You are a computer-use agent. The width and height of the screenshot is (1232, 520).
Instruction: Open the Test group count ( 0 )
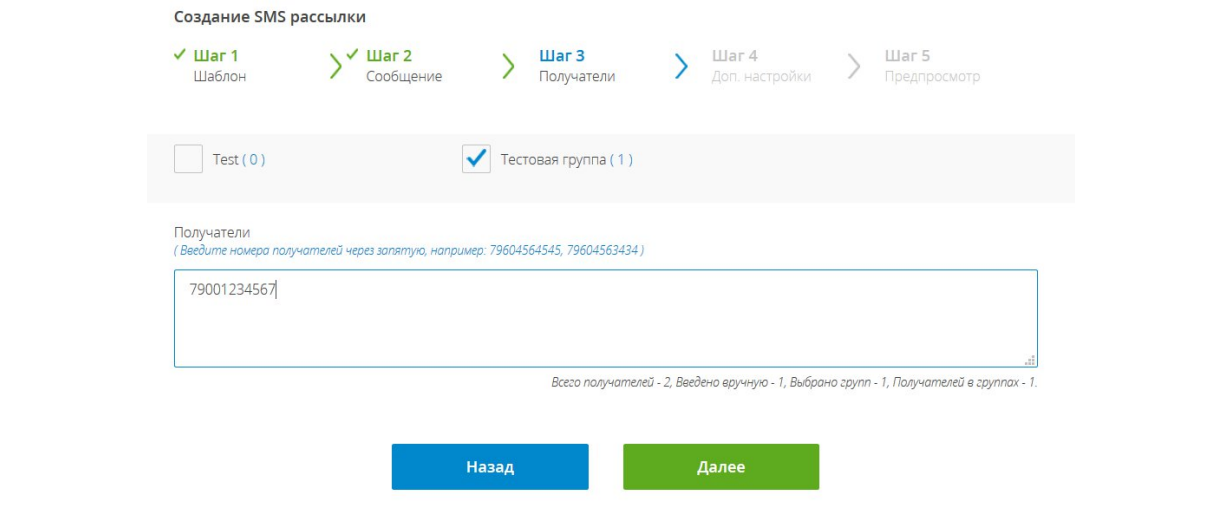coord(253,160)
